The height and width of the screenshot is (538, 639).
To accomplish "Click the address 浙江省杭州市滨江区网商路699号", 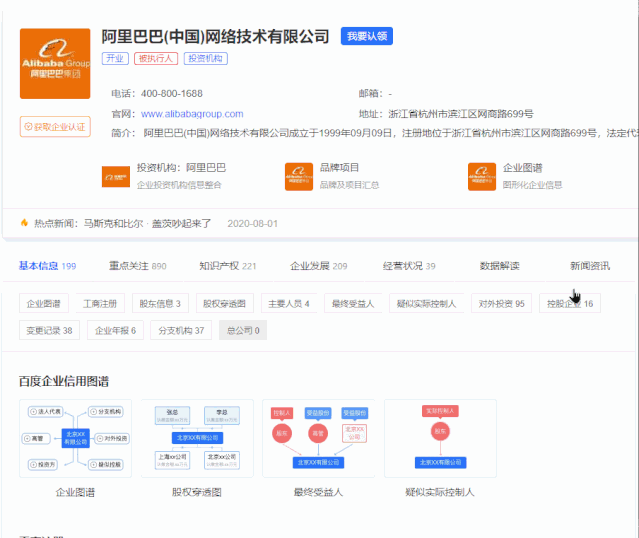I will tap(461, 114).
